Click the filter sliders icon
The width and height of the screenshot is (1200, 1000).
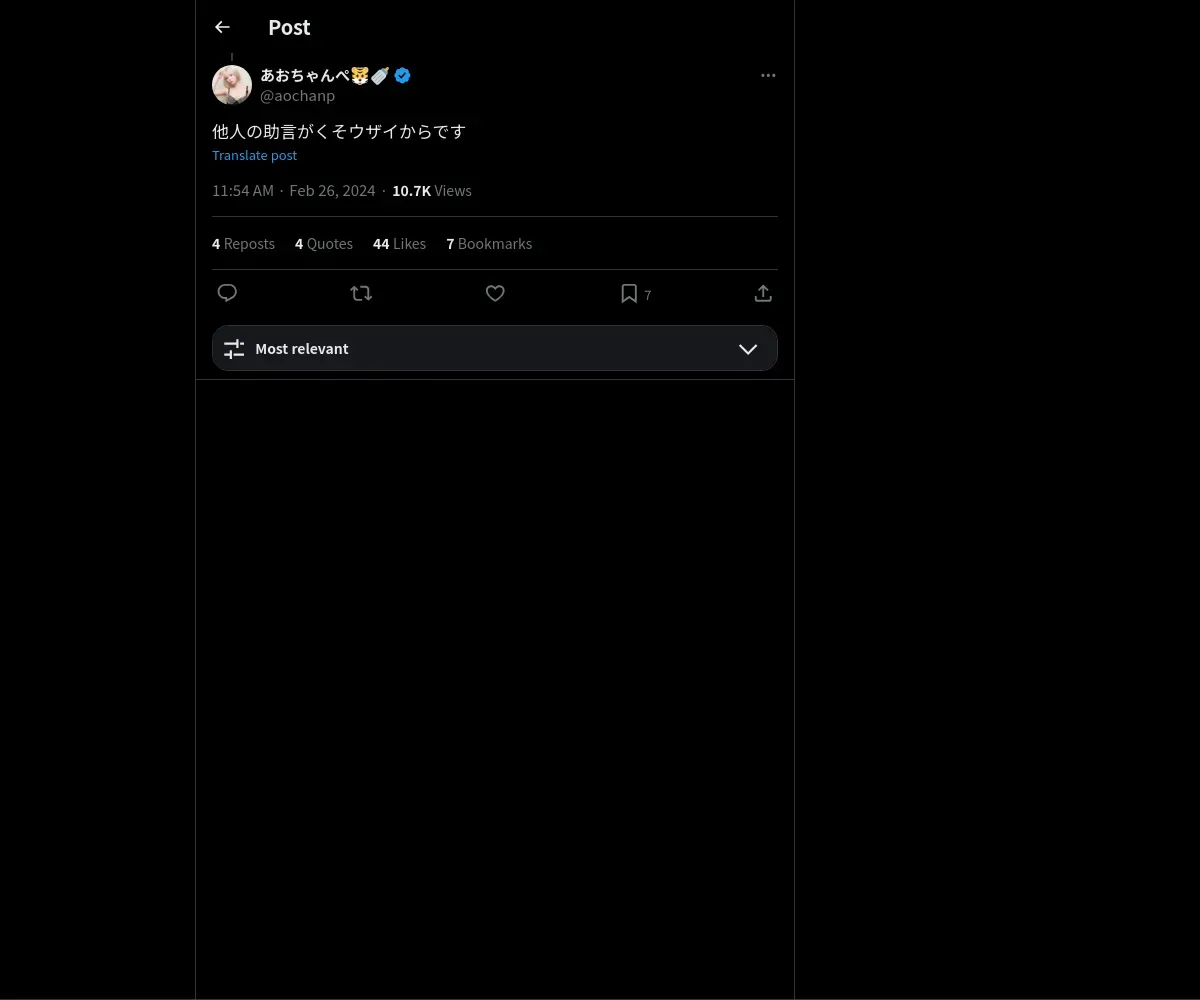234,349
